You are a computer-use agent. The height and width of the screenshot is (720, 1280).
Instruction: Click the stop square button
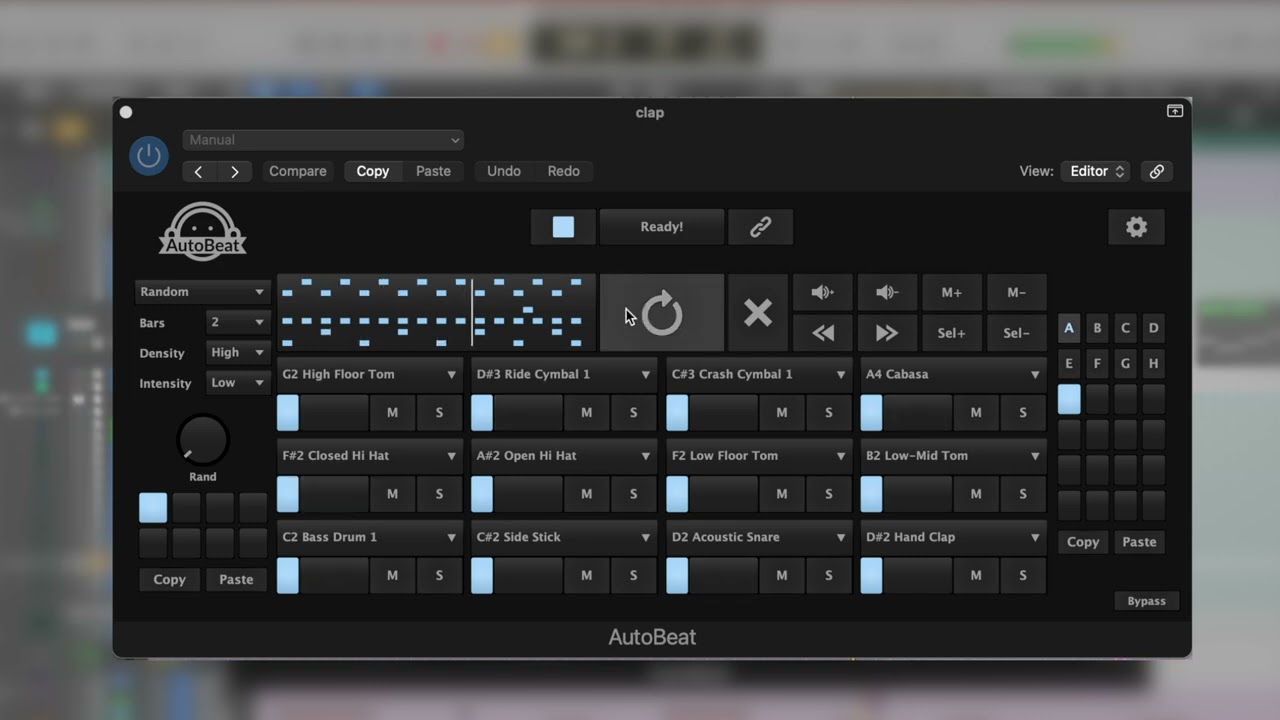pos(563,227)
